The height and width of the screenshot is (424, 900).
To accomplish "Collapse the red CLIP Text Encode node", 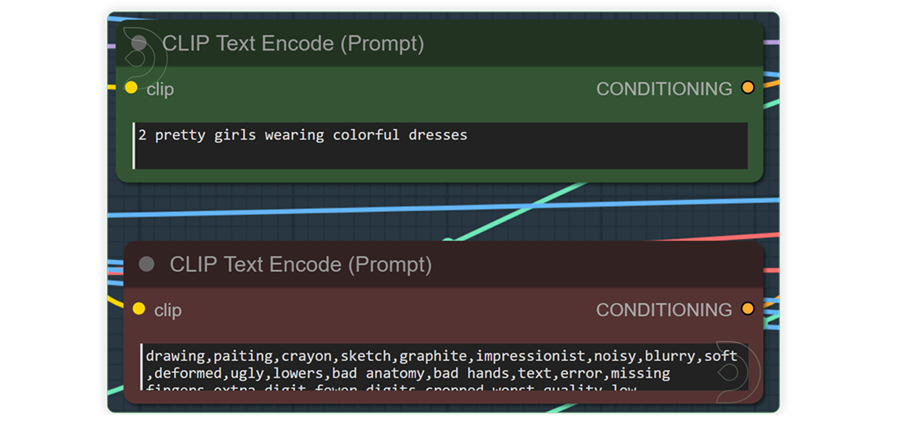I will click(x=146, y=264).
